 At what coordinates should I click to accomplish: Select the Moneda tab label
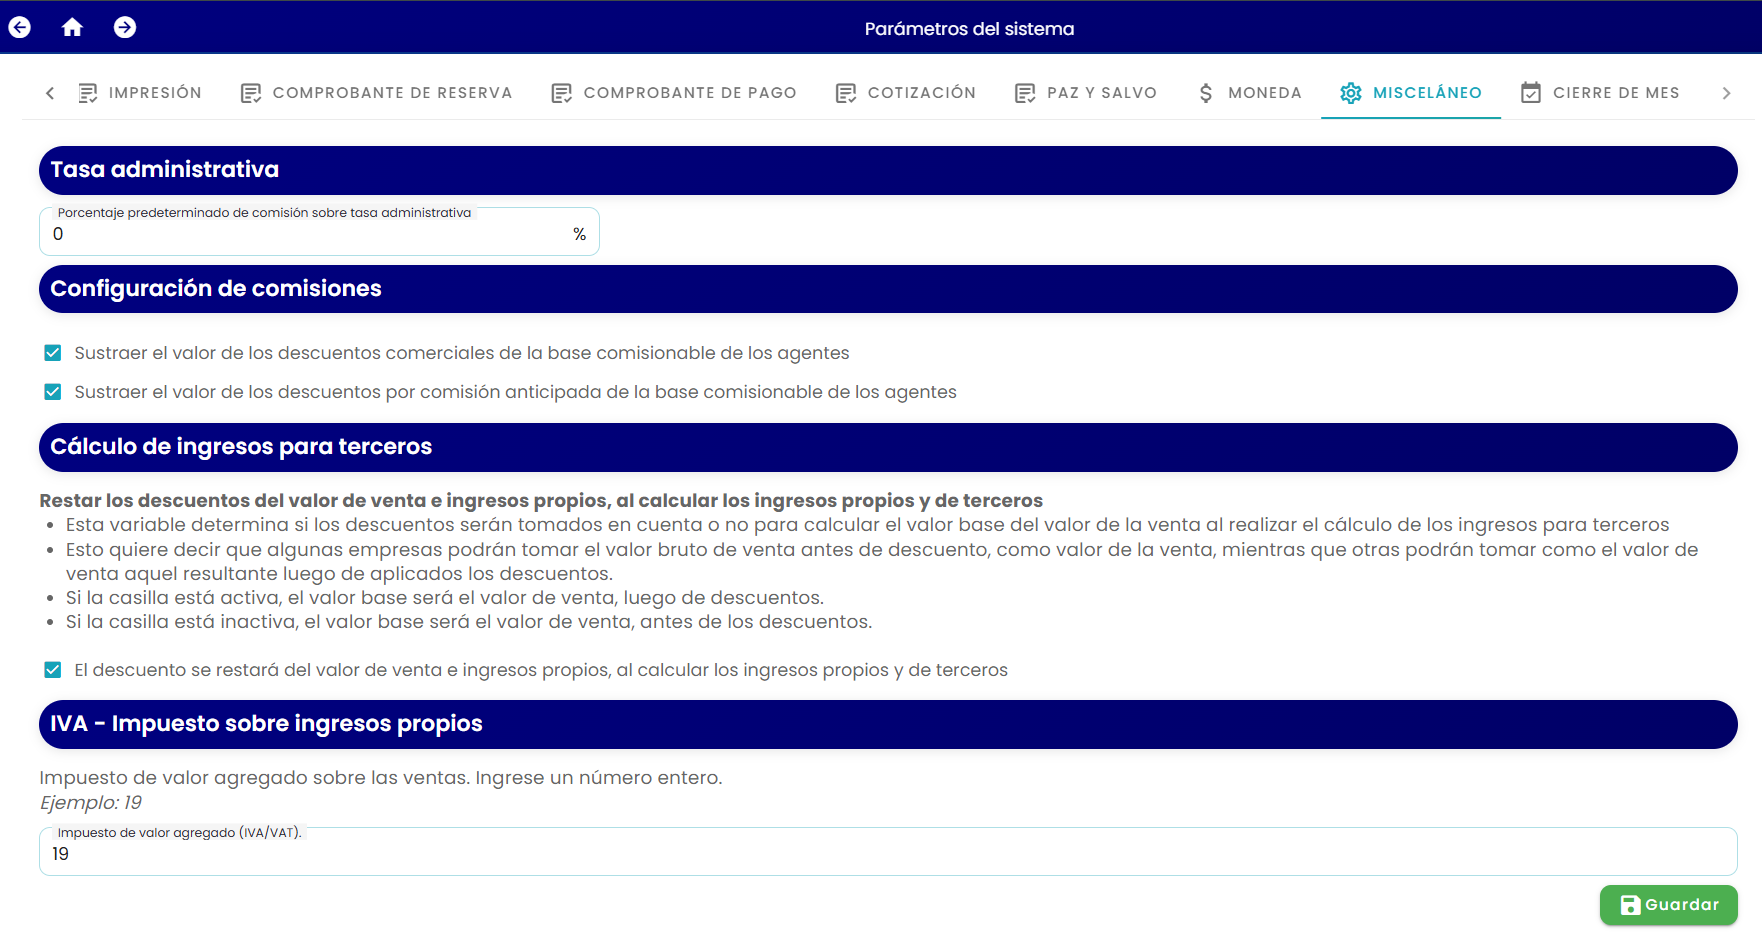(1265, 93)
